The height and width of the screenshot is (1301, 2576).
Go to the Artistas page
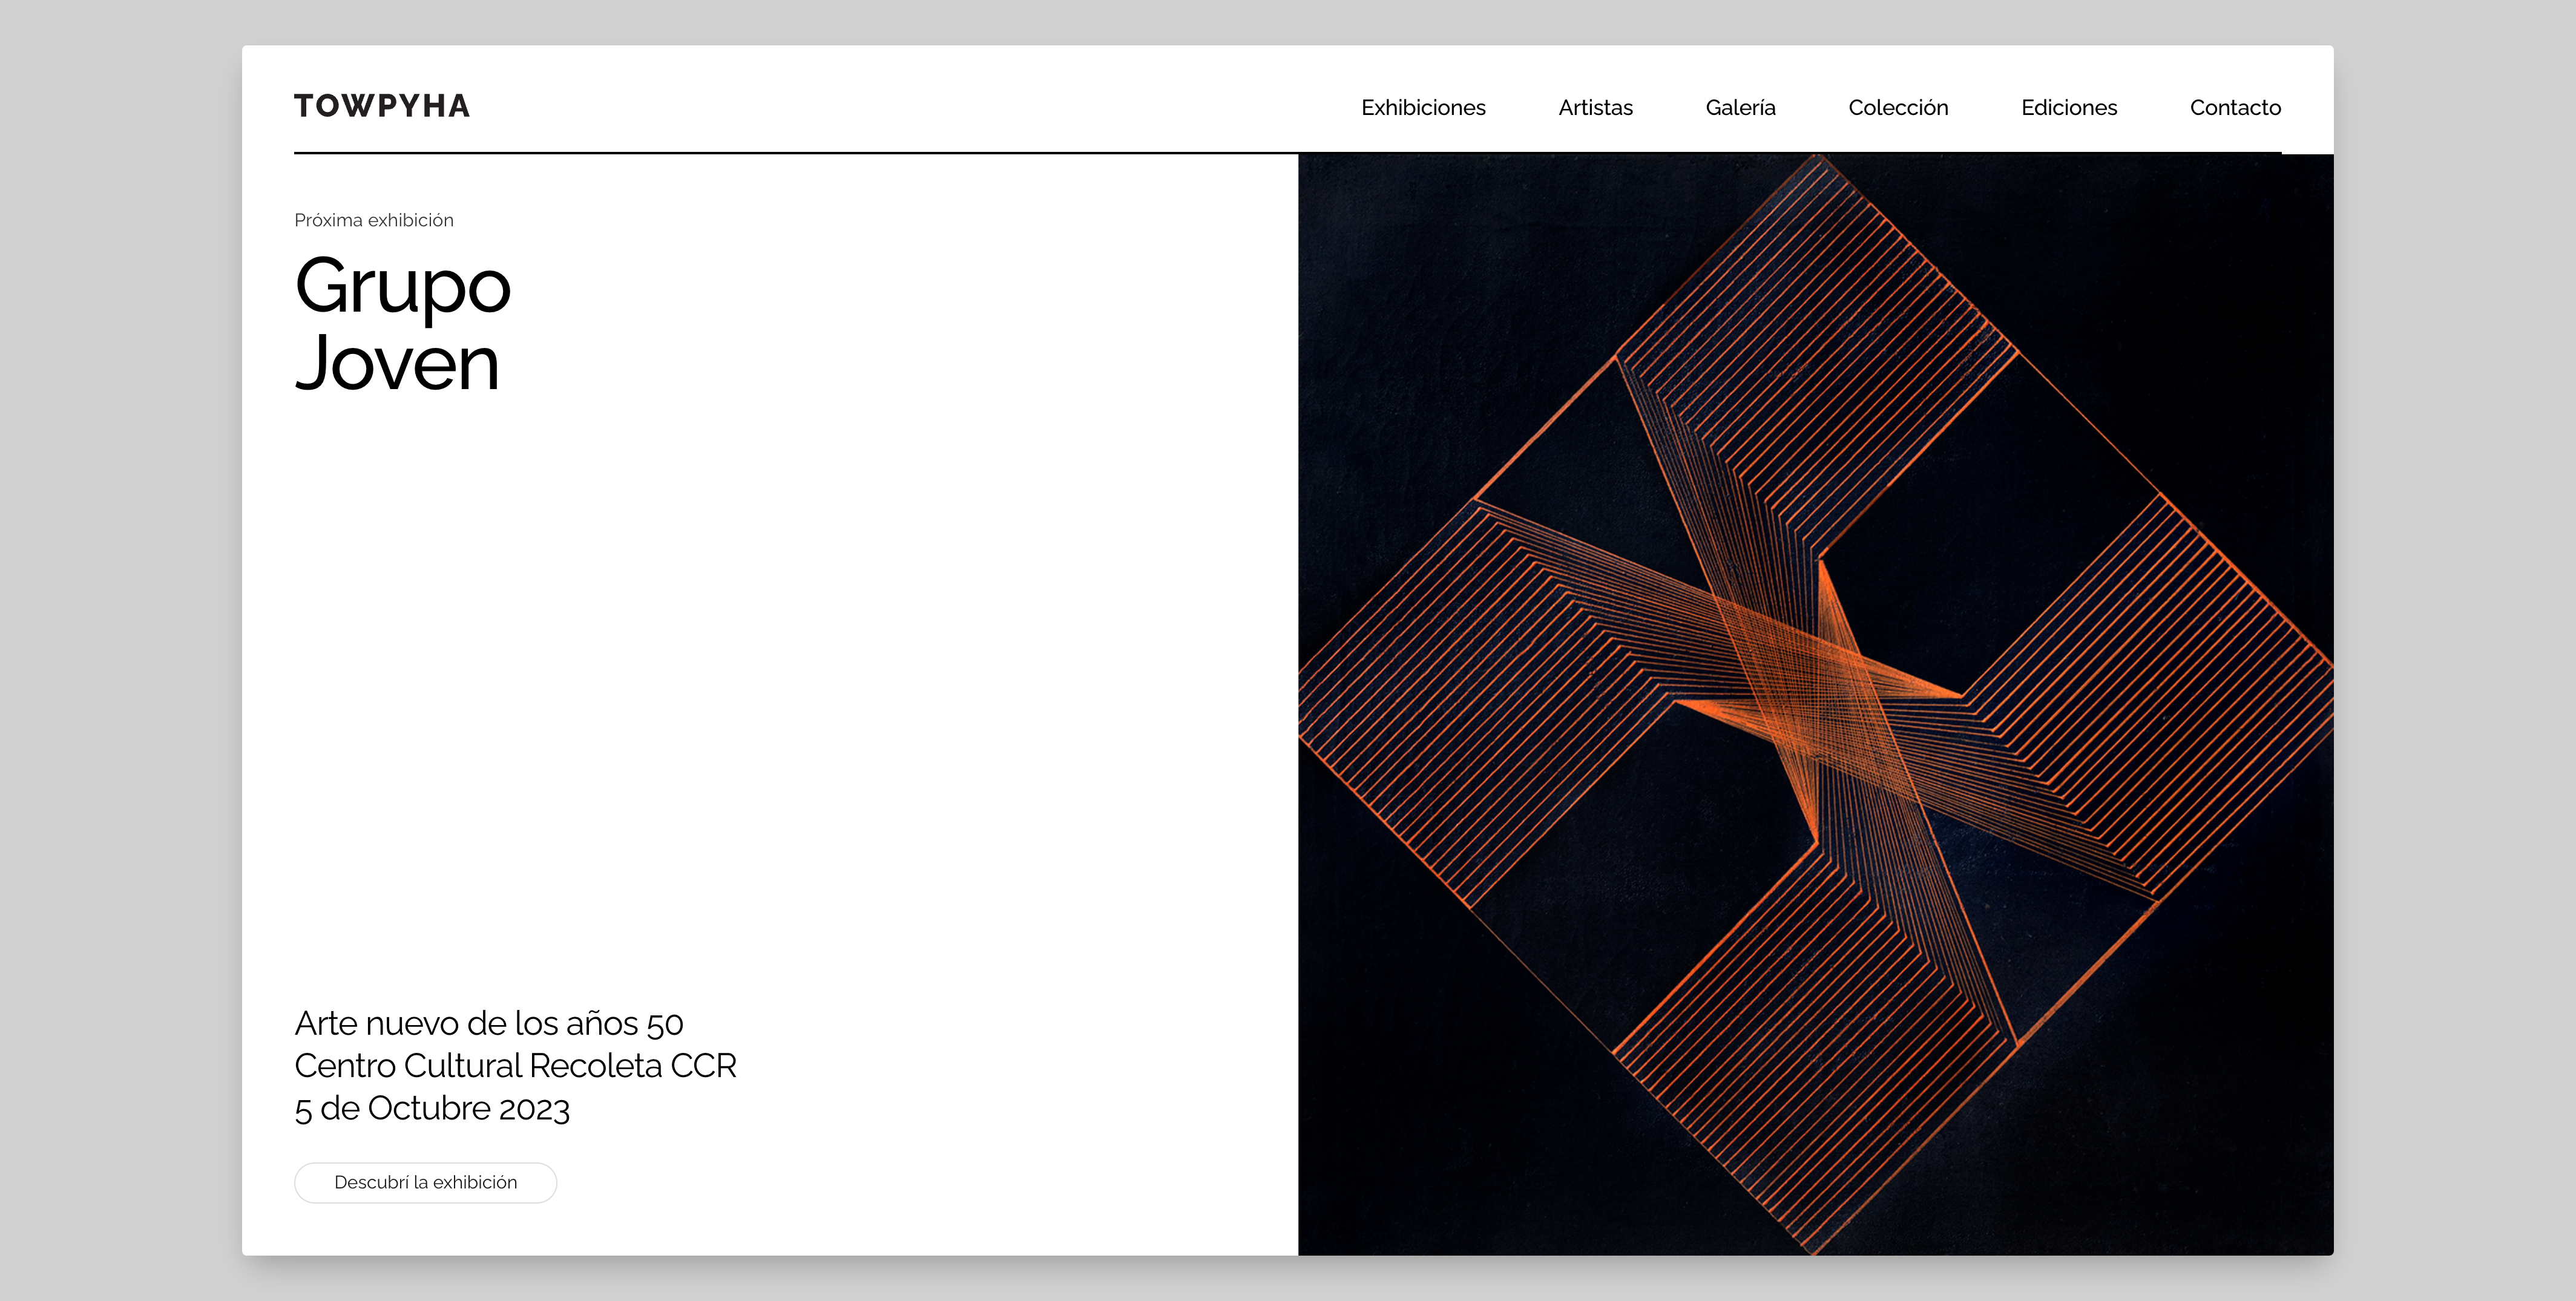coord(1595,108)
